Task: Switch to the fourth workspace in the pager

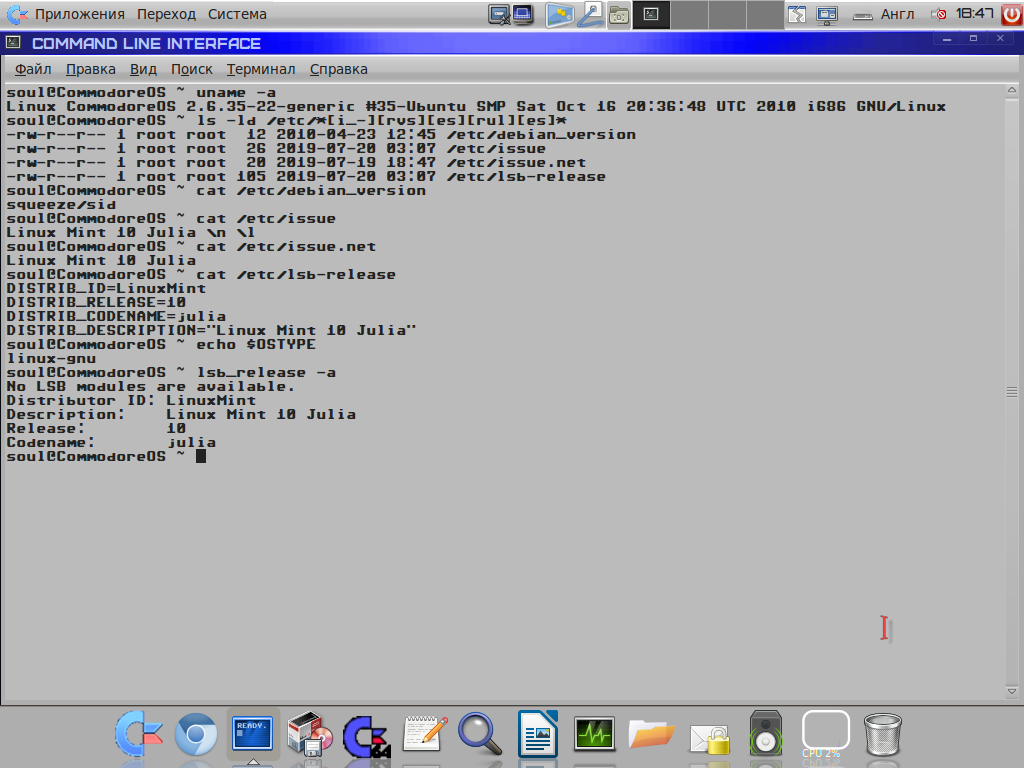Action: coord(765,14)
